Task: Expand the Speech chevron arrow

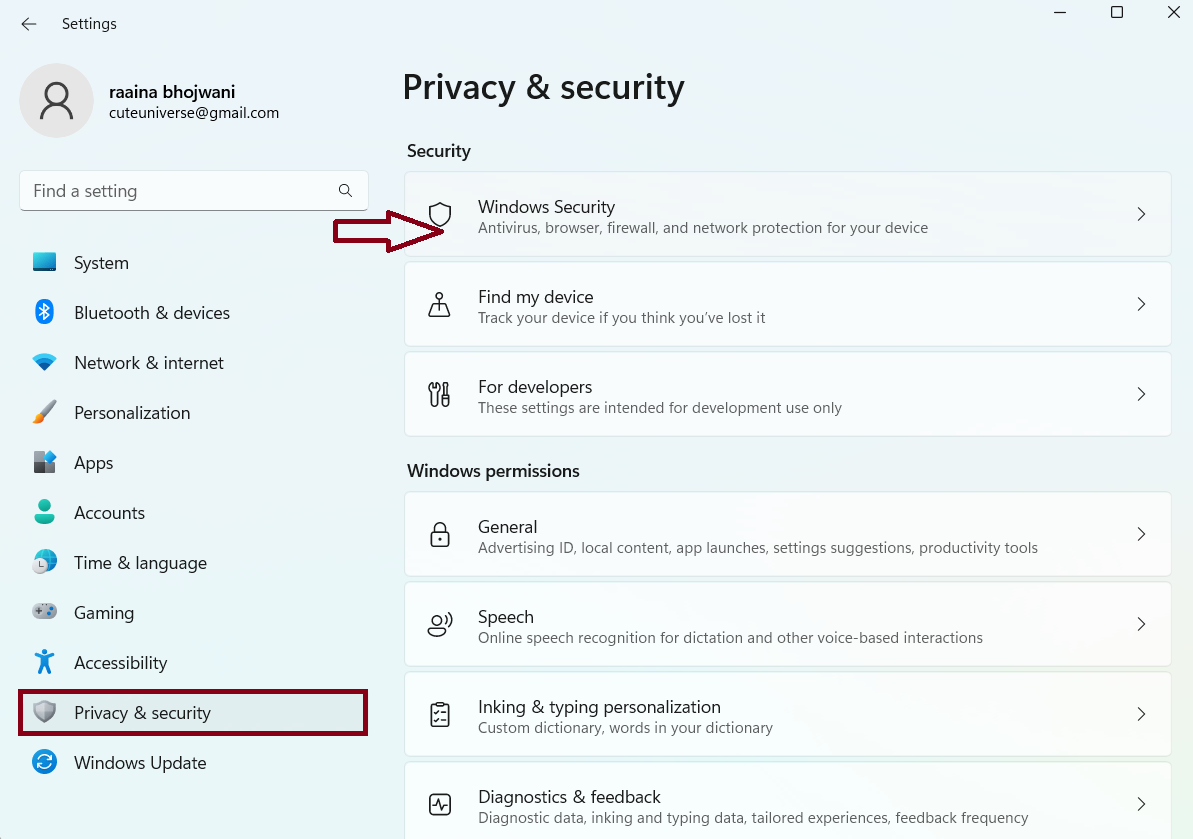Action: click(x=1141, y=624)
